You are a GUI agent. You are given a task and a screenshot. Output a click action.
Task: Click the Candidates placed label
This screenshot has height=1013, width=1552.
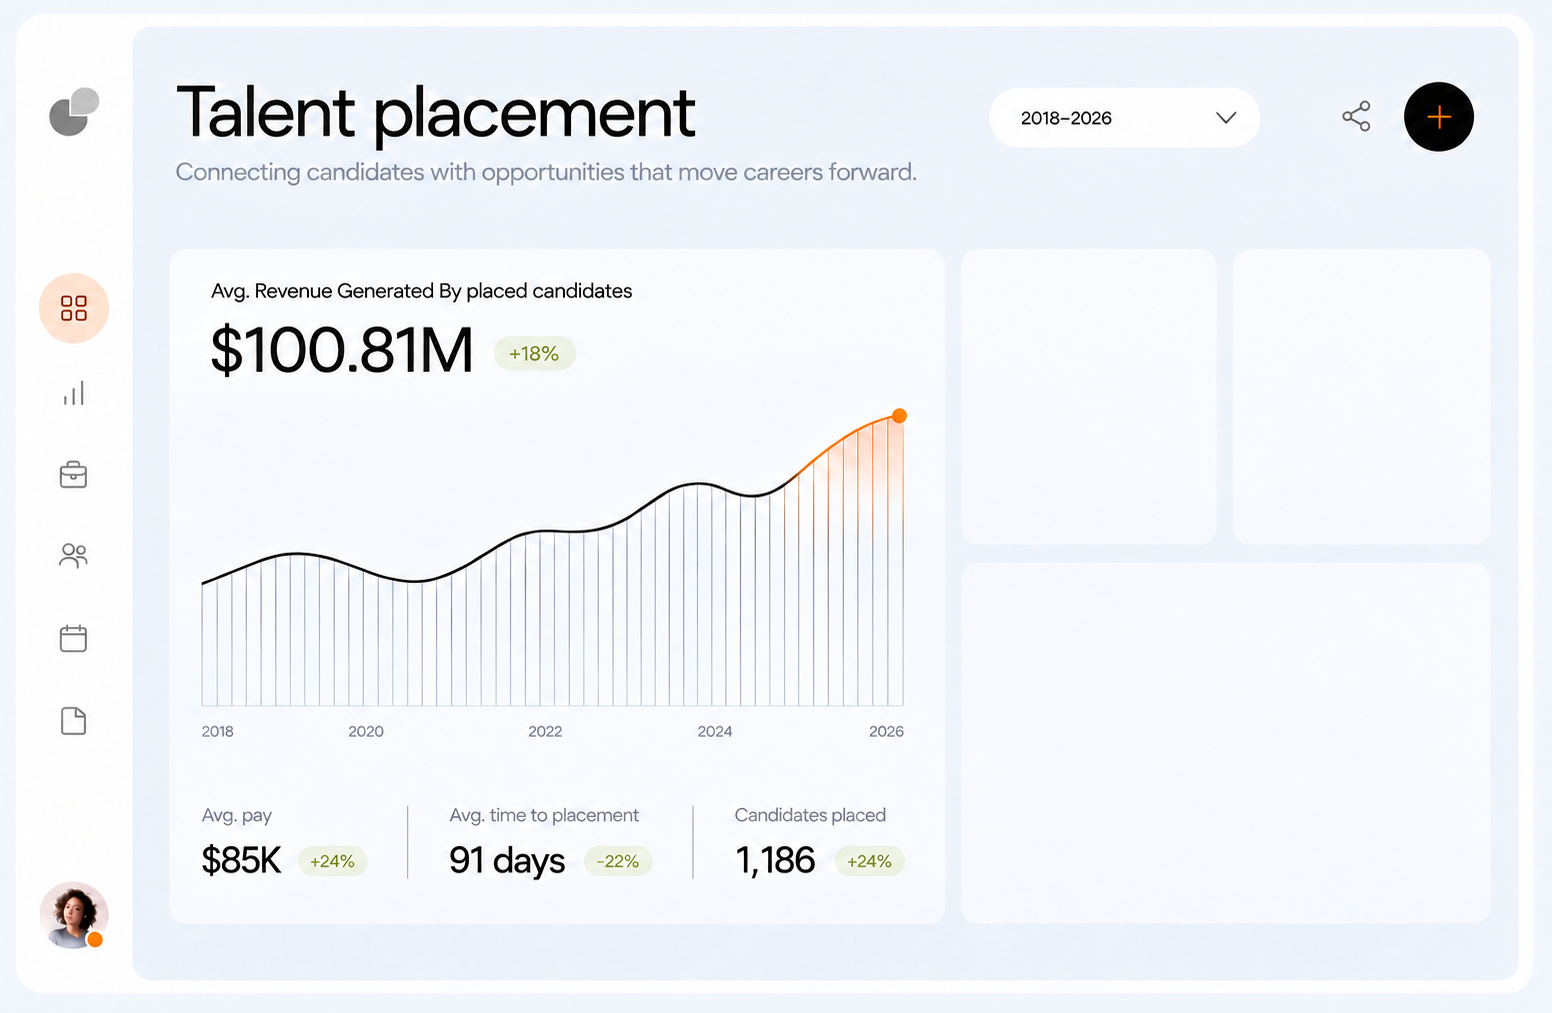pyautogui.click(x=810, y=815)
